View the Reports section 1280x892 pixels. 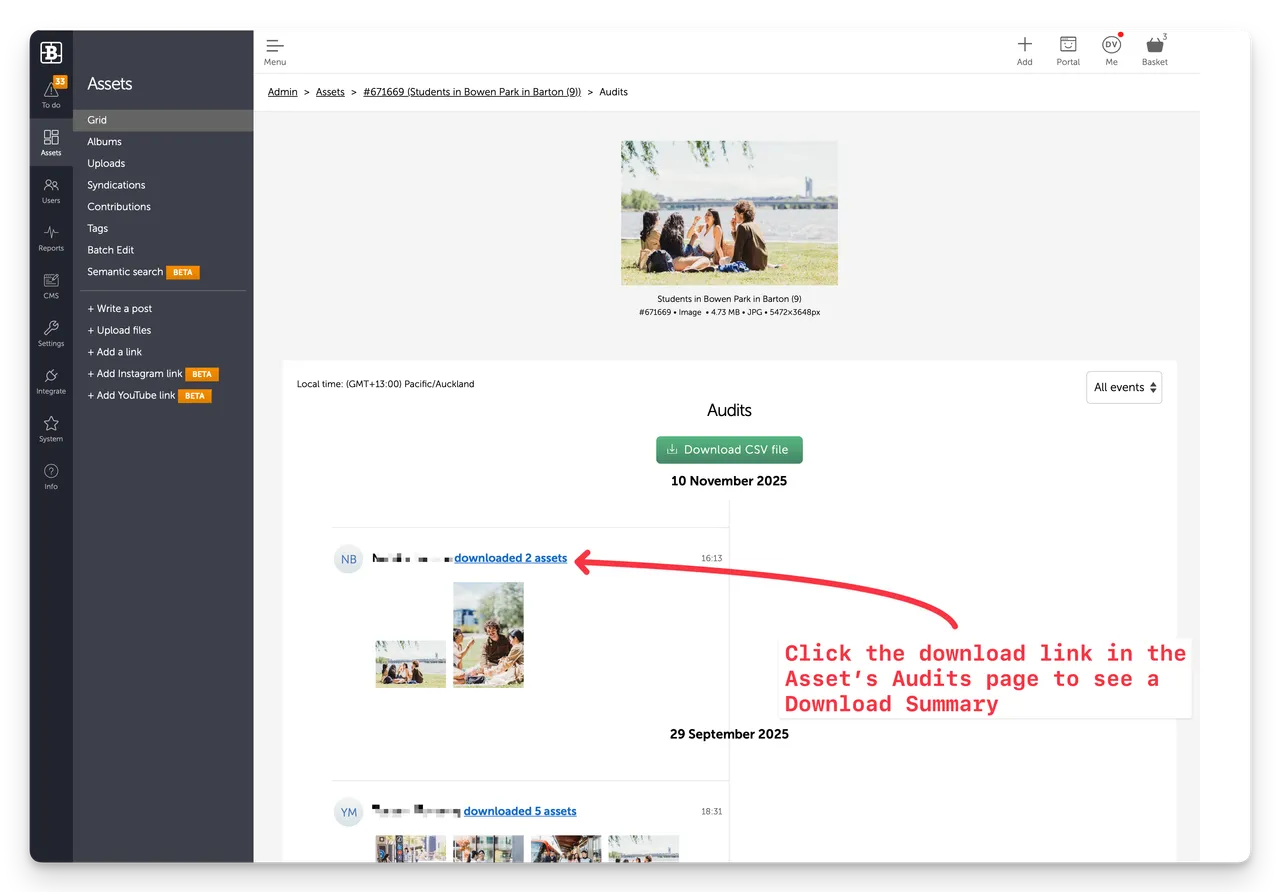coord(51,236)
